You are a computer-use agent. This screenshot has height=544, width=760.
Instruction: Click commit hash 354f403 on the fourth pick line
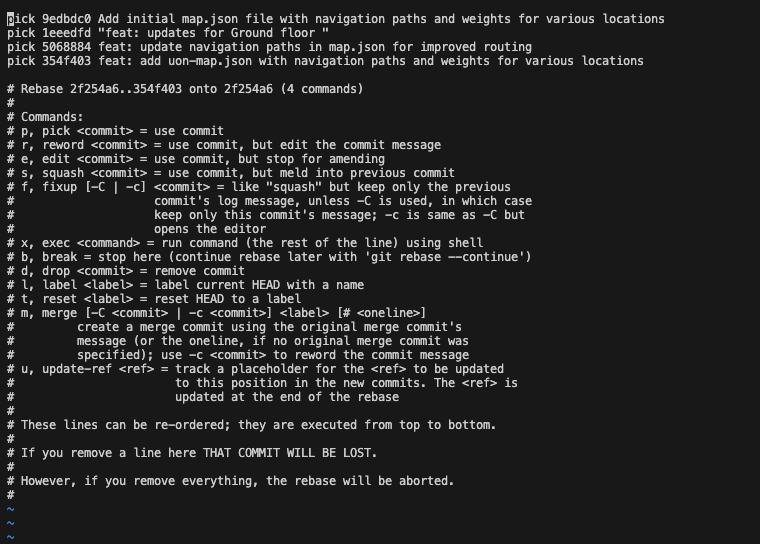66,61
